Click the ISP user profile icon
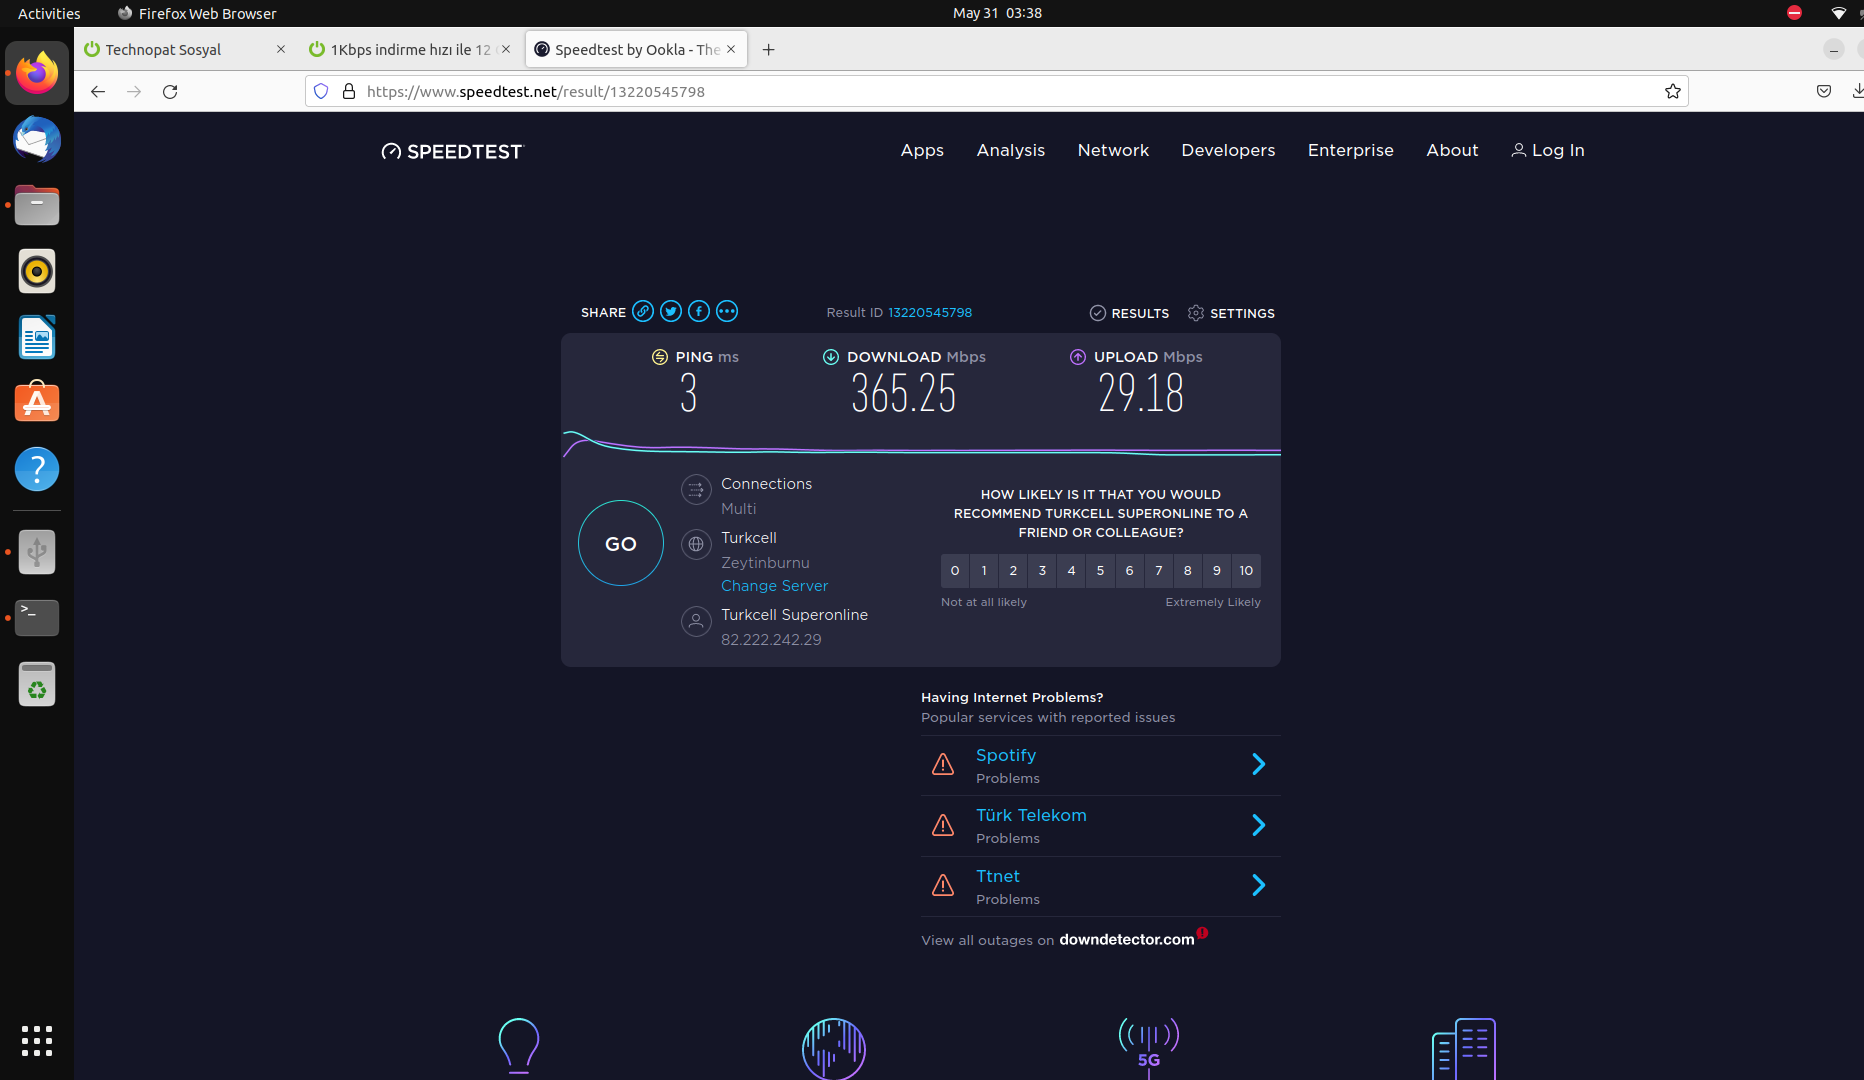This screenshot has height=1080, width=1864. [x=696, y=621]
